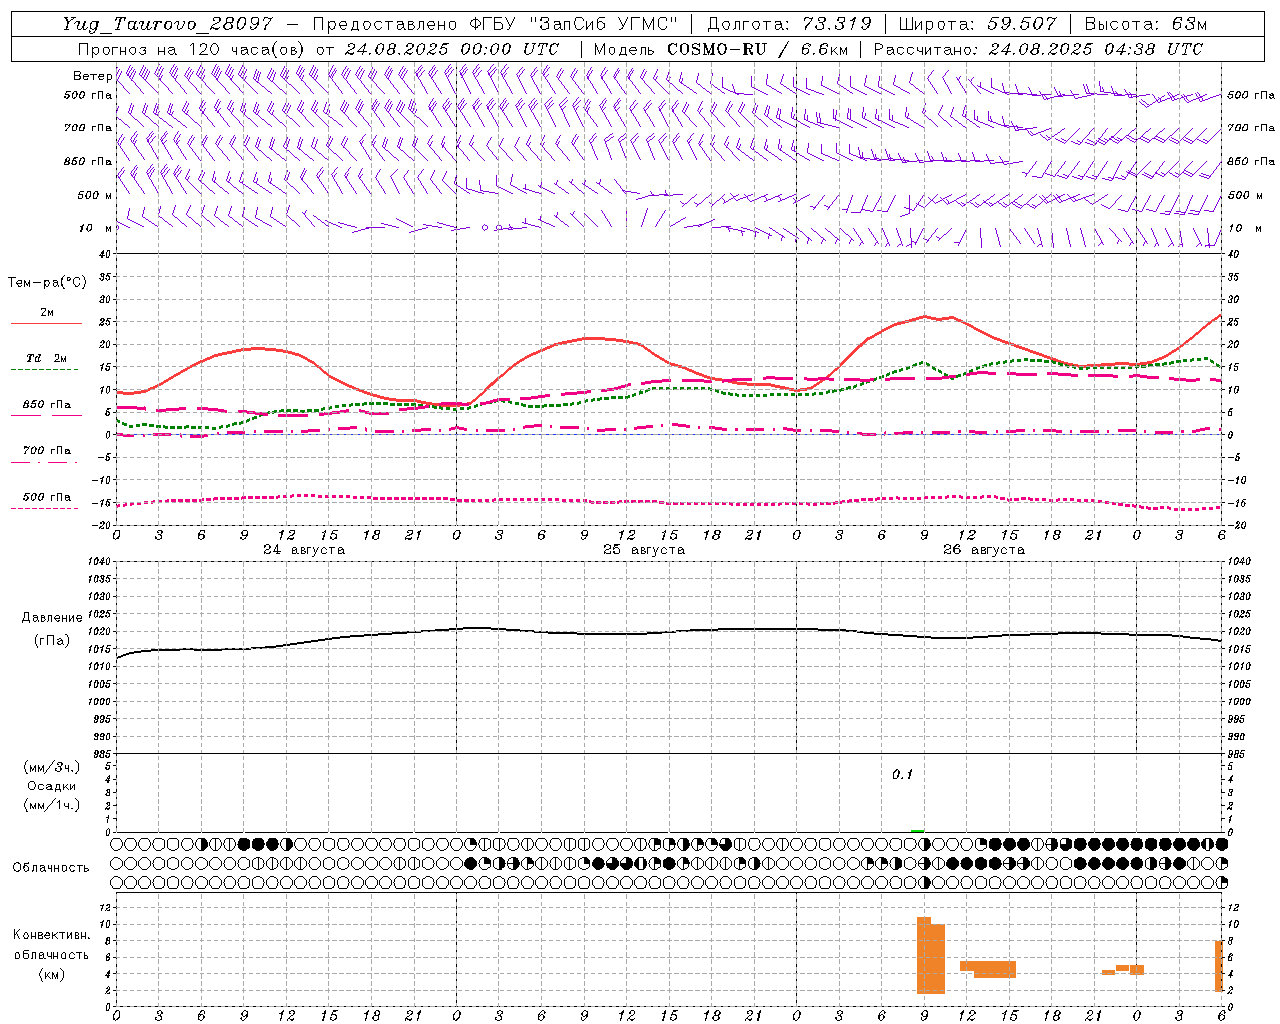
Task: Click the Конвективн. panel label
Action: [x=52, y=935]
